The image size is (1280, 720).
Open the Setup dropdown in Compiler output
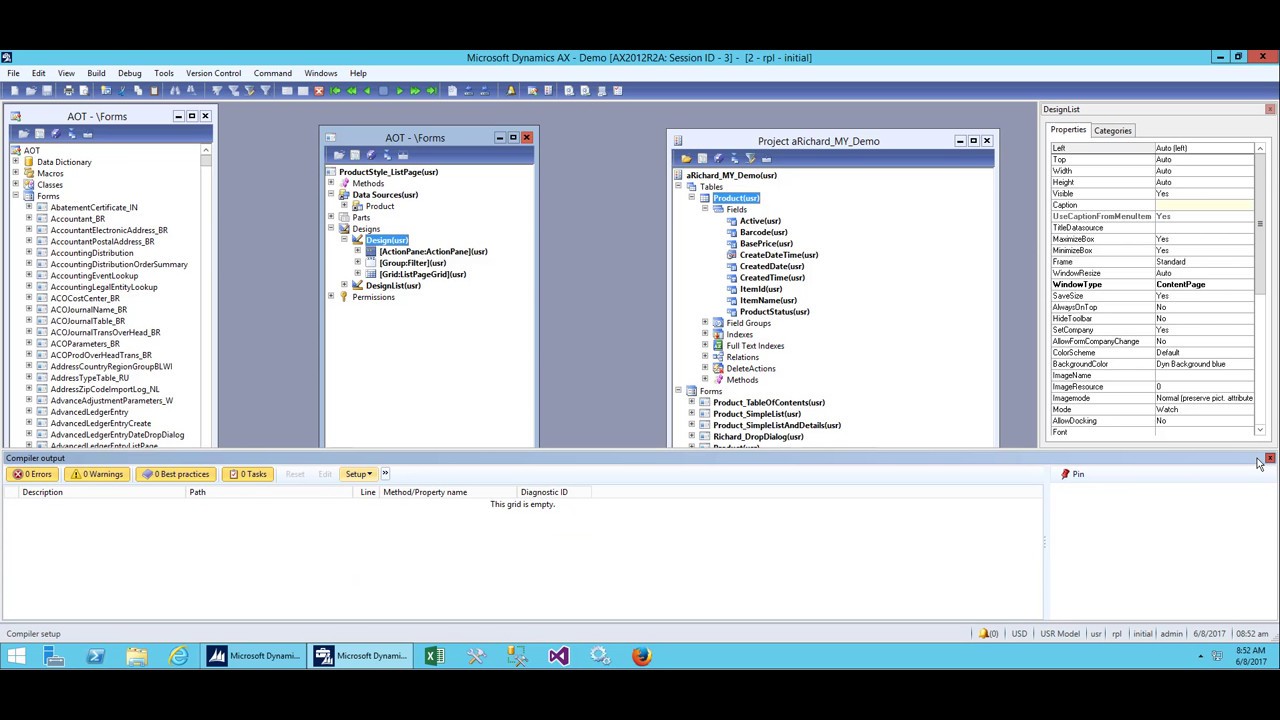pos(358,474)
